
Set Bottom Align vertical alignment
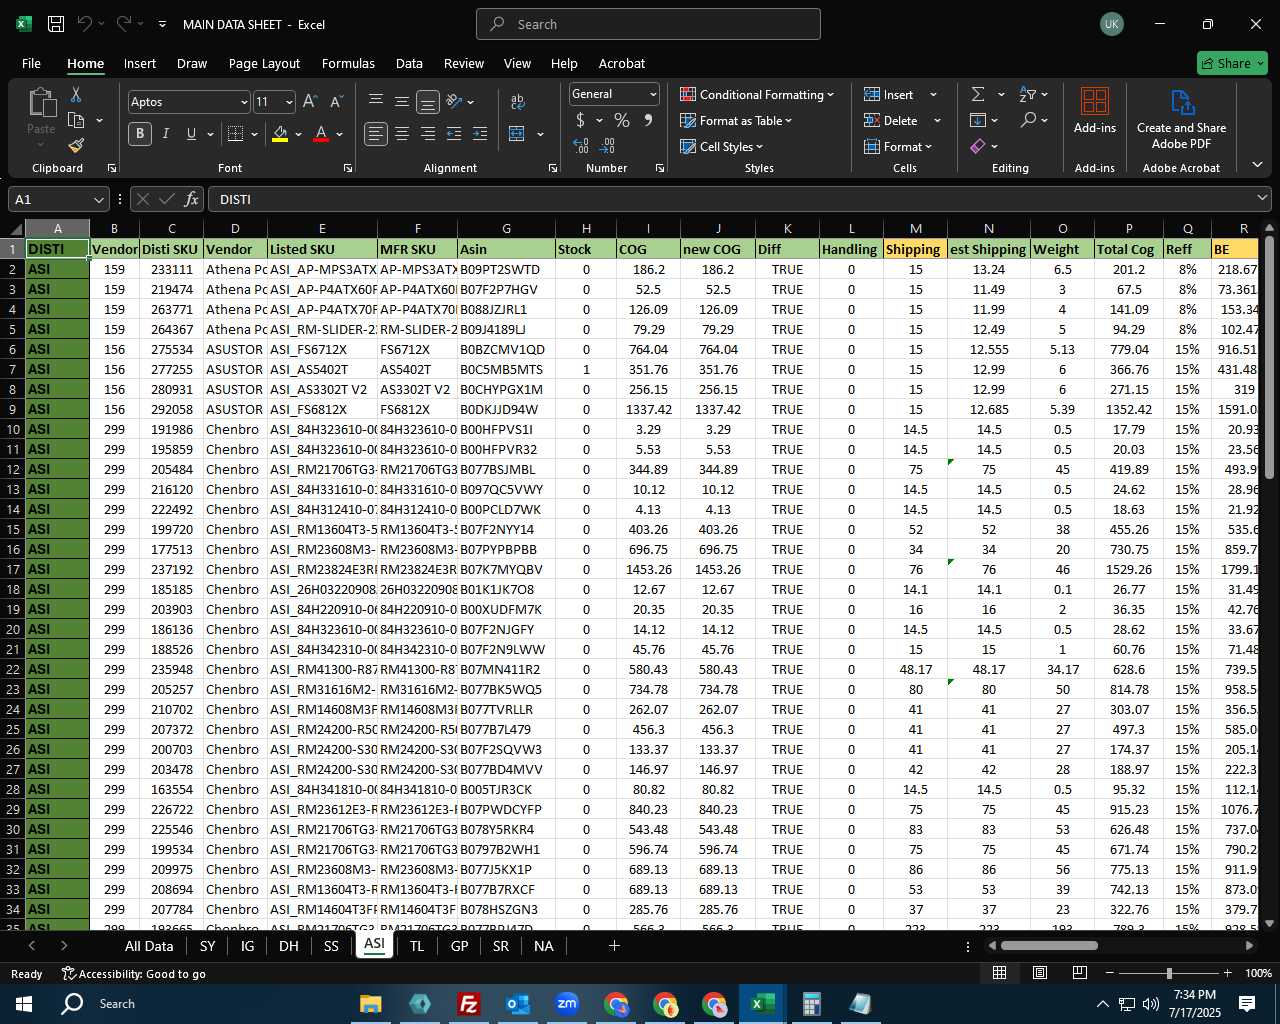tap(428, 102)
